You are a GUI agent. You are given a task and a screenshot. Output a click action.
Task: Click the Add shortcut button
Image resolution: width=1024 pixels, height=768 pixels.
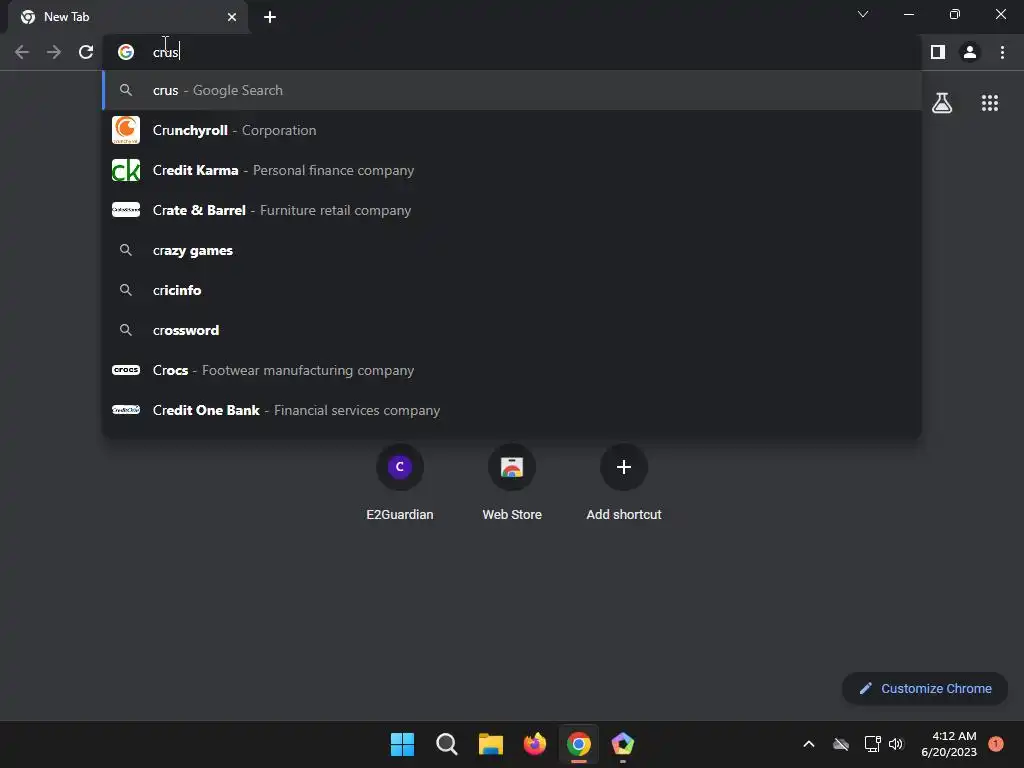point(624,483)
